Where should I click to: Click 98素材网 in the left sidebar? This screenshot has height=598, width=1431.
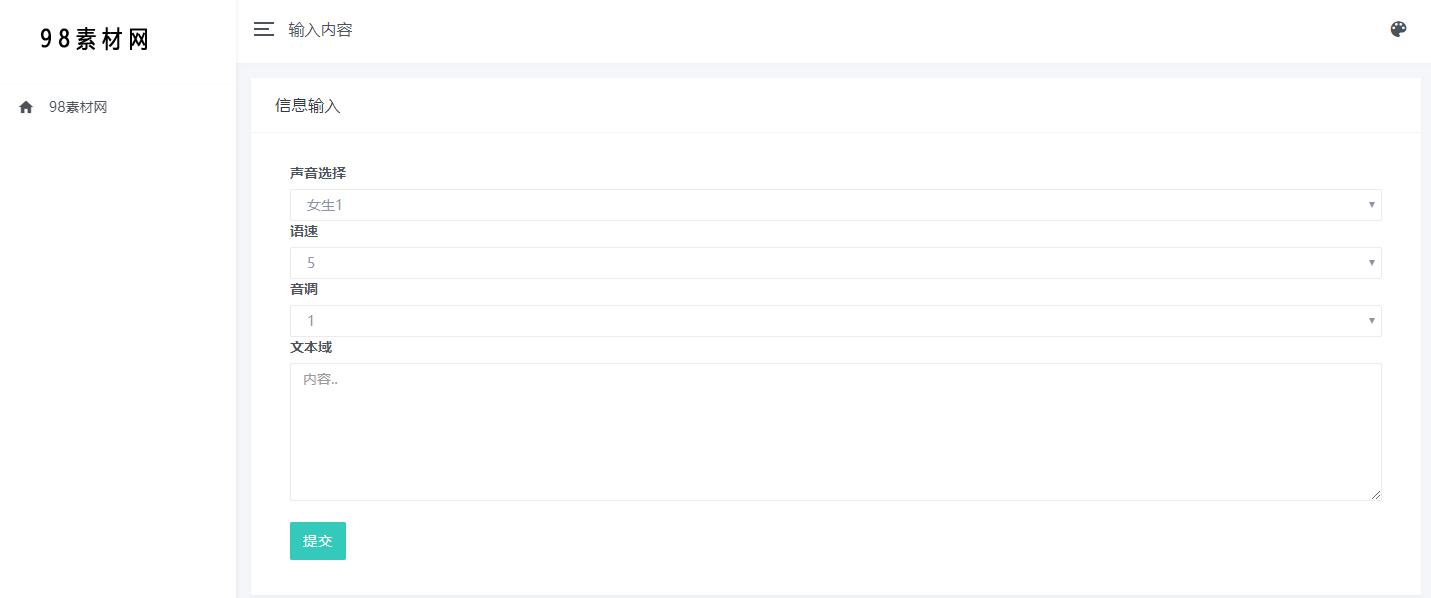[78, 106]
